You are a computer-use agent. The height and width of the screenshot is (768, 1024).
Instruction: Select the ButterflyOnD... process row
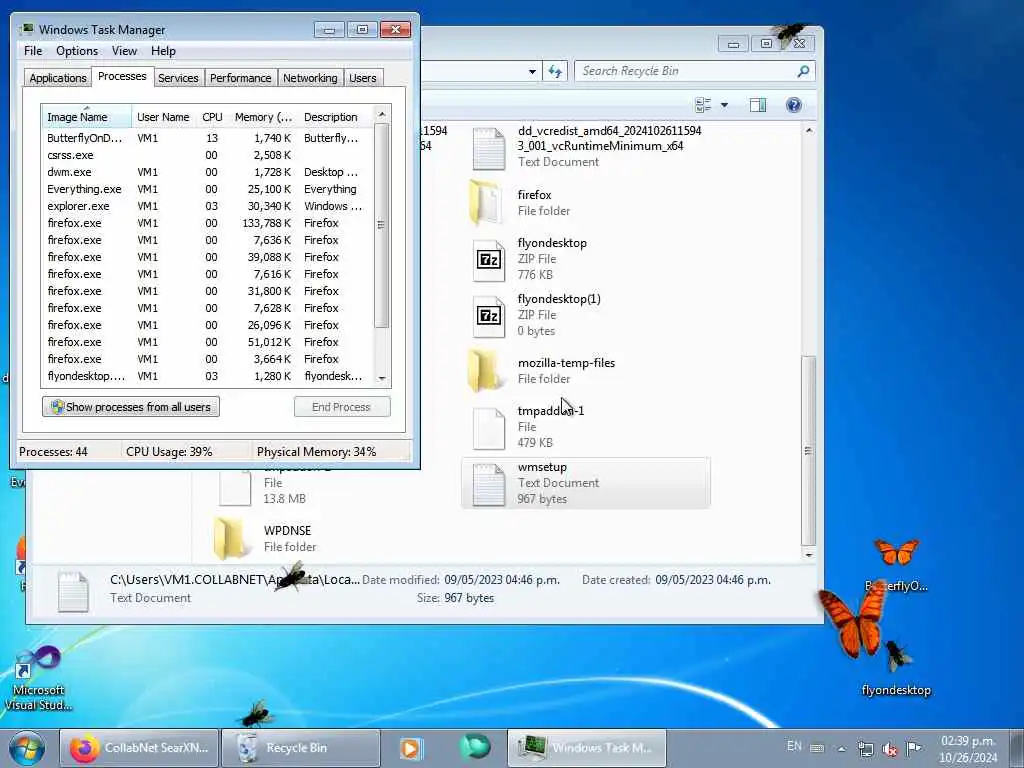(x=206, y=138)
